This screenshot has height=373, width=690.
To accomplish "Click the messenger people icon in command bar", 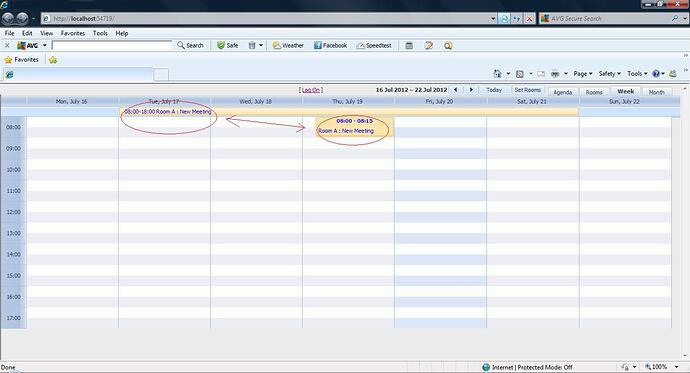I will pyautogui.click(x=673, y=73).
